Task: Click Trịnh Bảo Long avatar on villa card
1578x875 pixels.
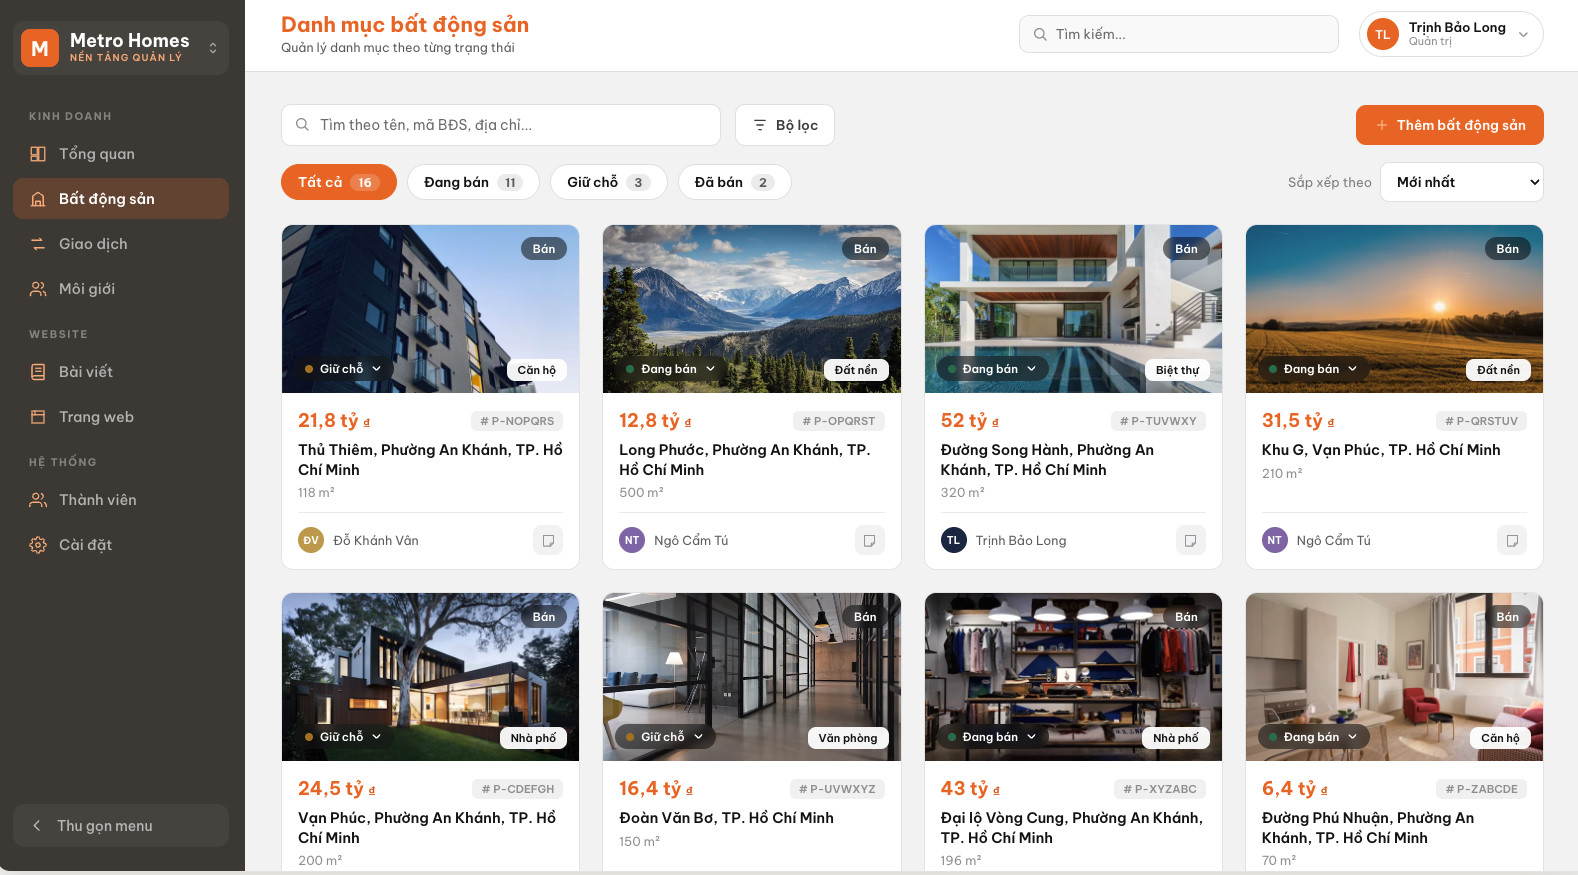Action: pyautogui.click(x=954, y=541)
